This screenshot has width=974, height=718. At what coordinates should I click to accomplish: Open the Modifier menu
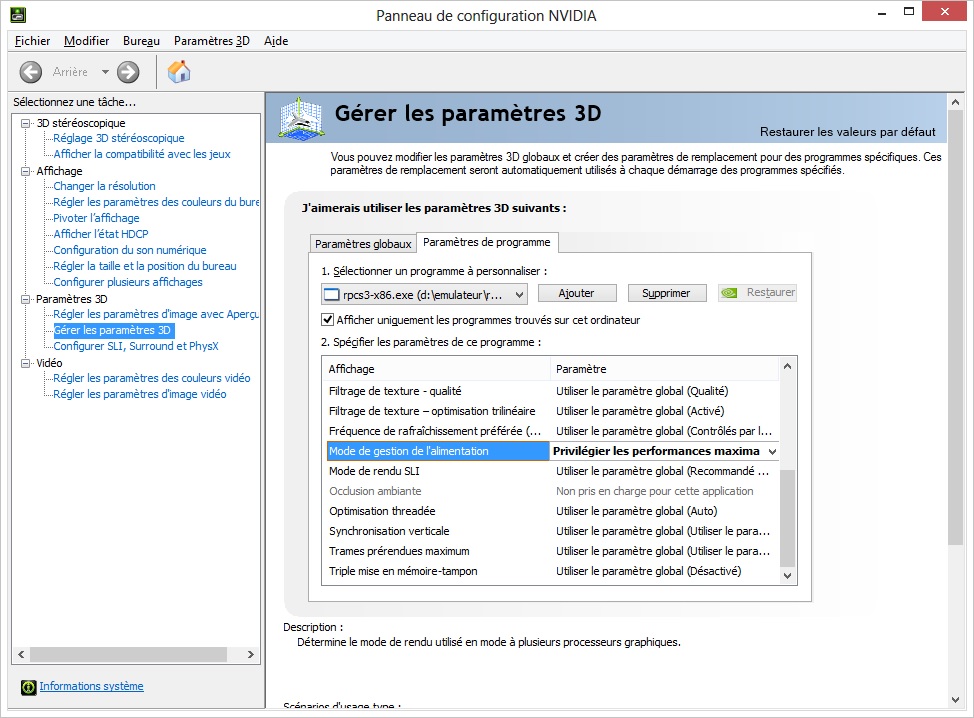(x=86, y=41)
